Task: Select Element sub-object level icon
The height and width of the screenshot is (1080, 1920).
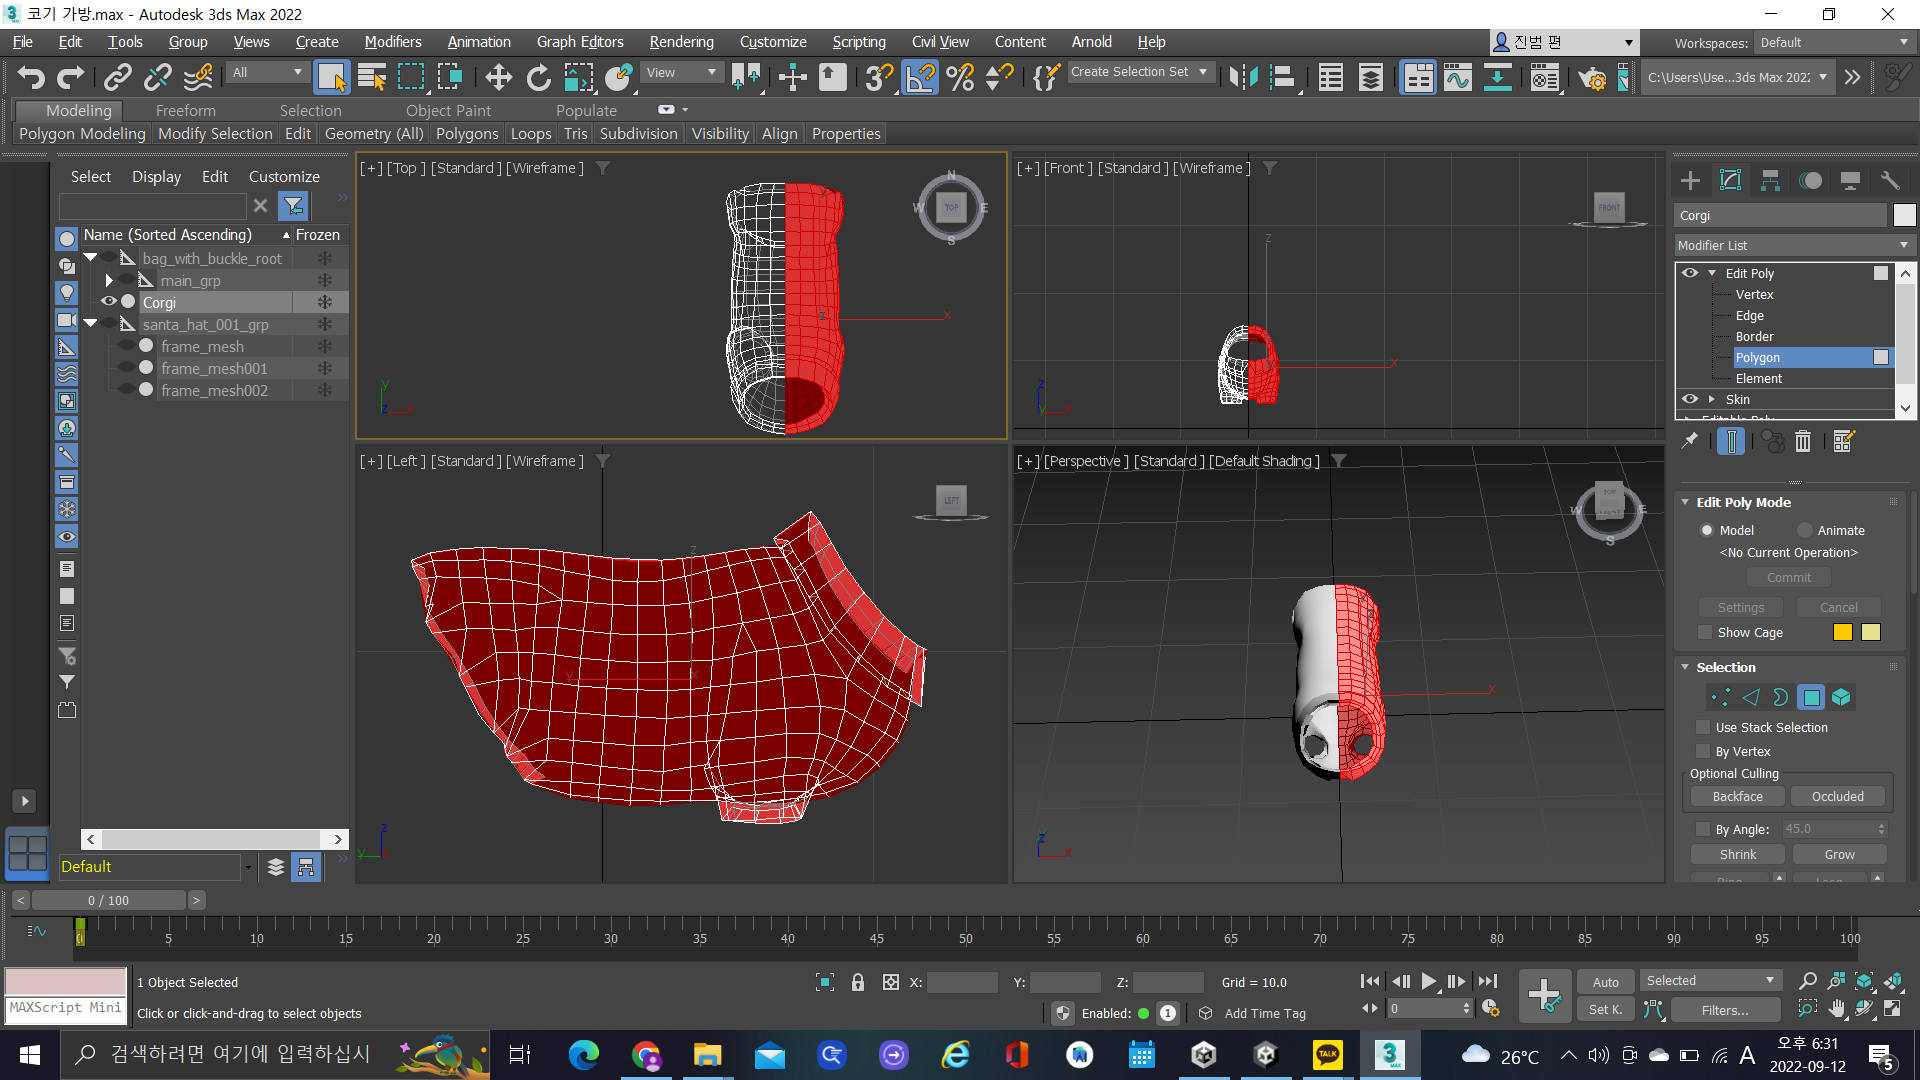Action: click(x=1841, y=697)
